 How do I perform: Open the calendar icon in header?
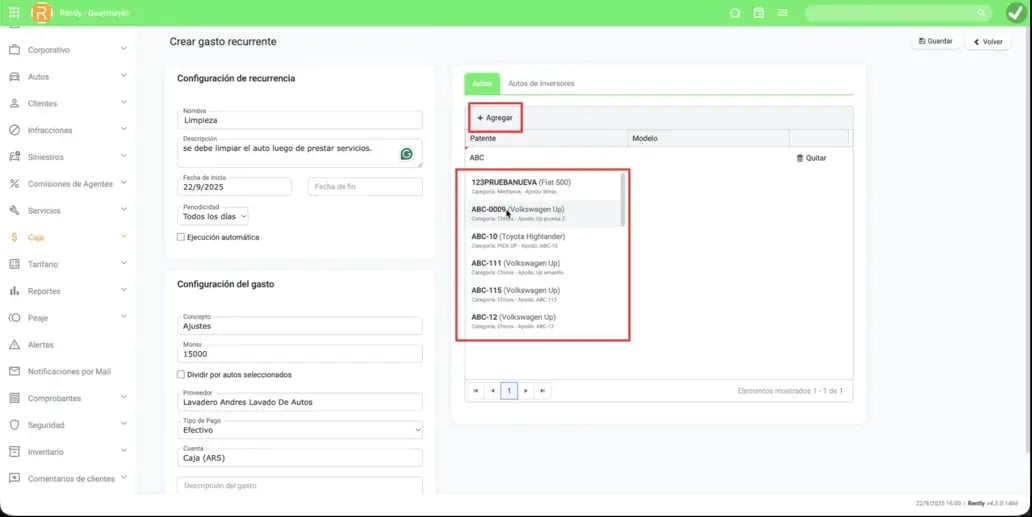[x=759, y=13]
